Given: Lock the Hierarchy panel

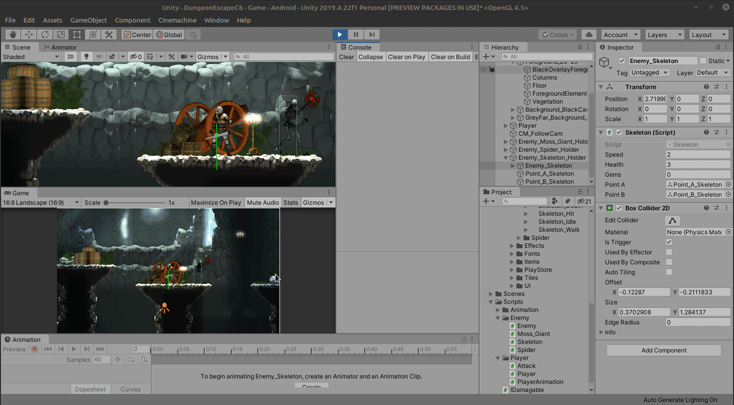Looking at the screenshot, I should click(x=580, y=47).
